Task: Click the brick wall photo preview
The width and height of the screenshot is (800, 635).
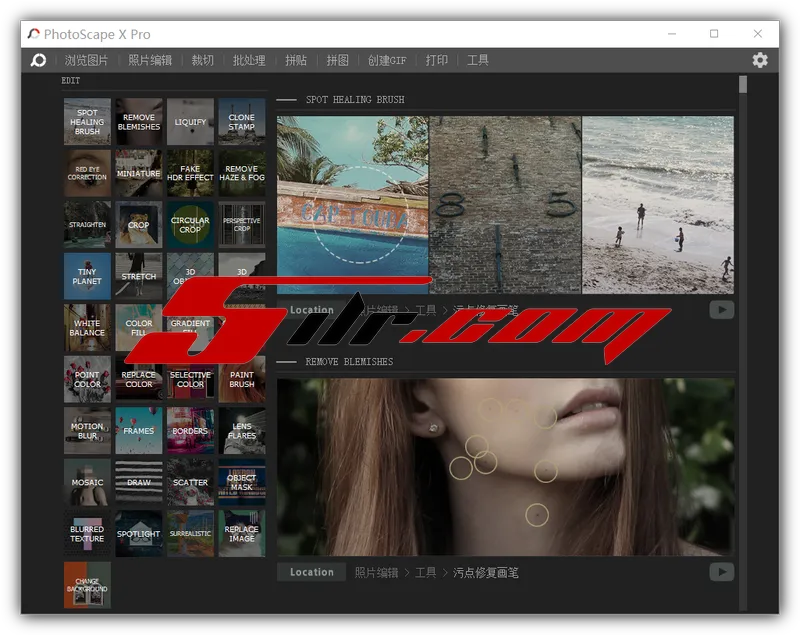Action: tap(505, 205)
